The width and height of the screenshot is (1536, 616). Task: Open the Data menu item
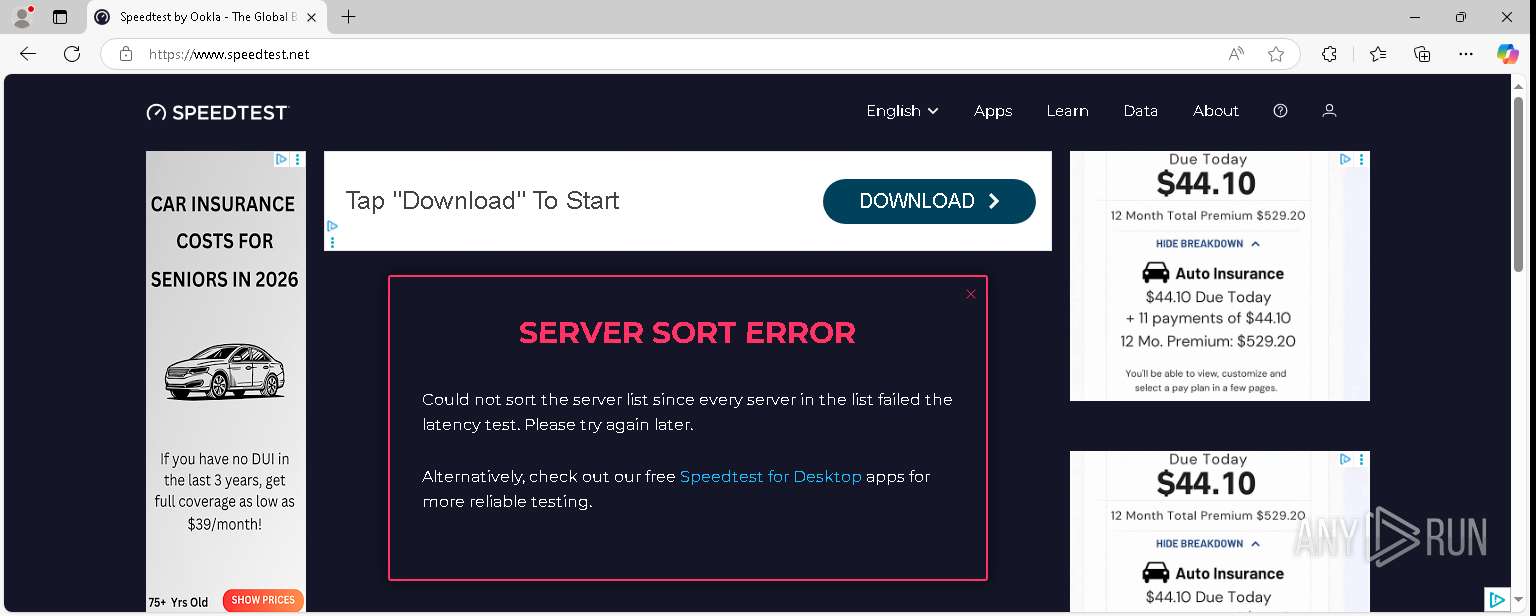point(1140,111)
